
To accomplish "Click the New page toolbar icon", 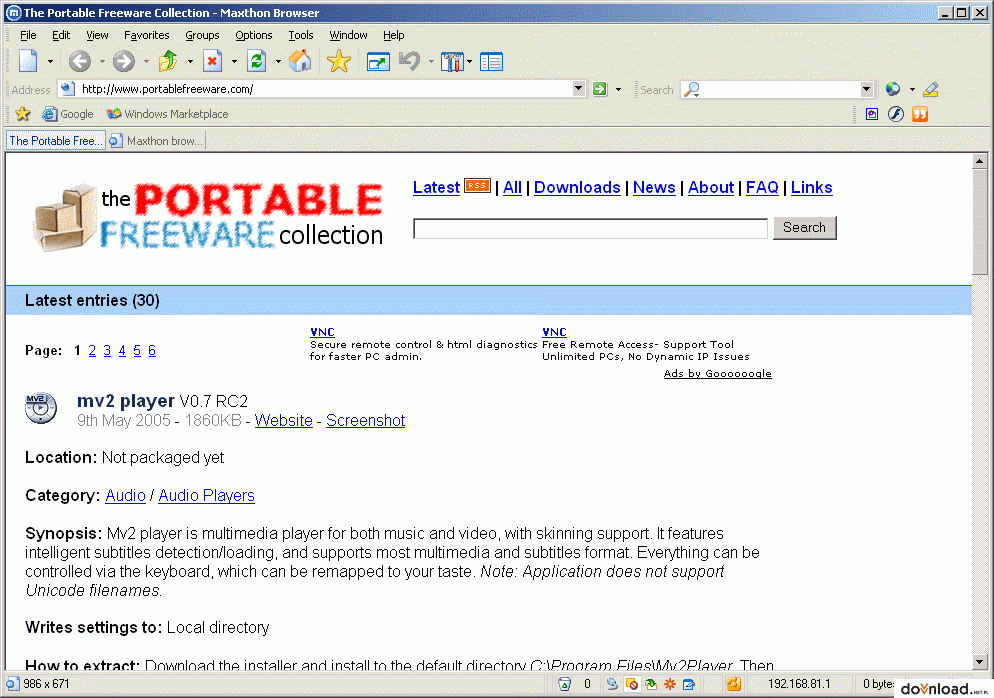I will [x=28, y=61].
